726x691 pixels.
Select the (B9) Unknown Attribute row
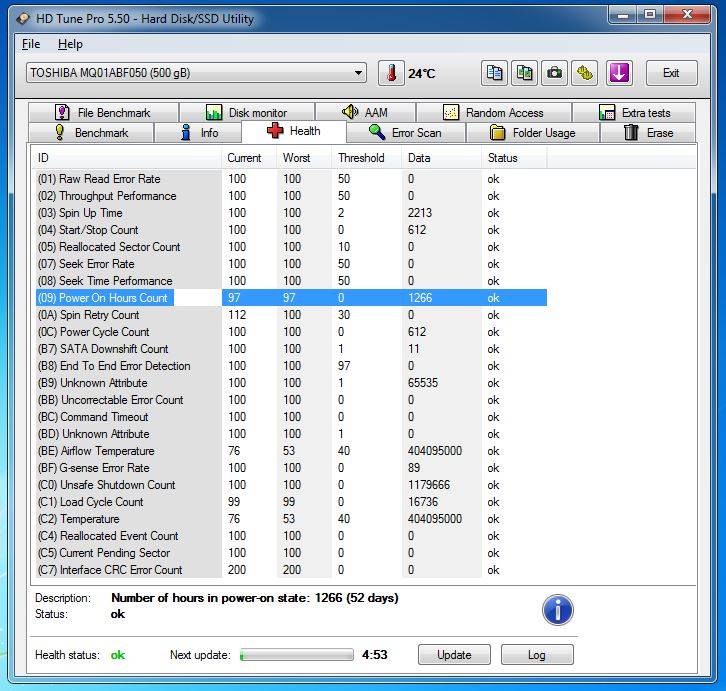[291, 383]
